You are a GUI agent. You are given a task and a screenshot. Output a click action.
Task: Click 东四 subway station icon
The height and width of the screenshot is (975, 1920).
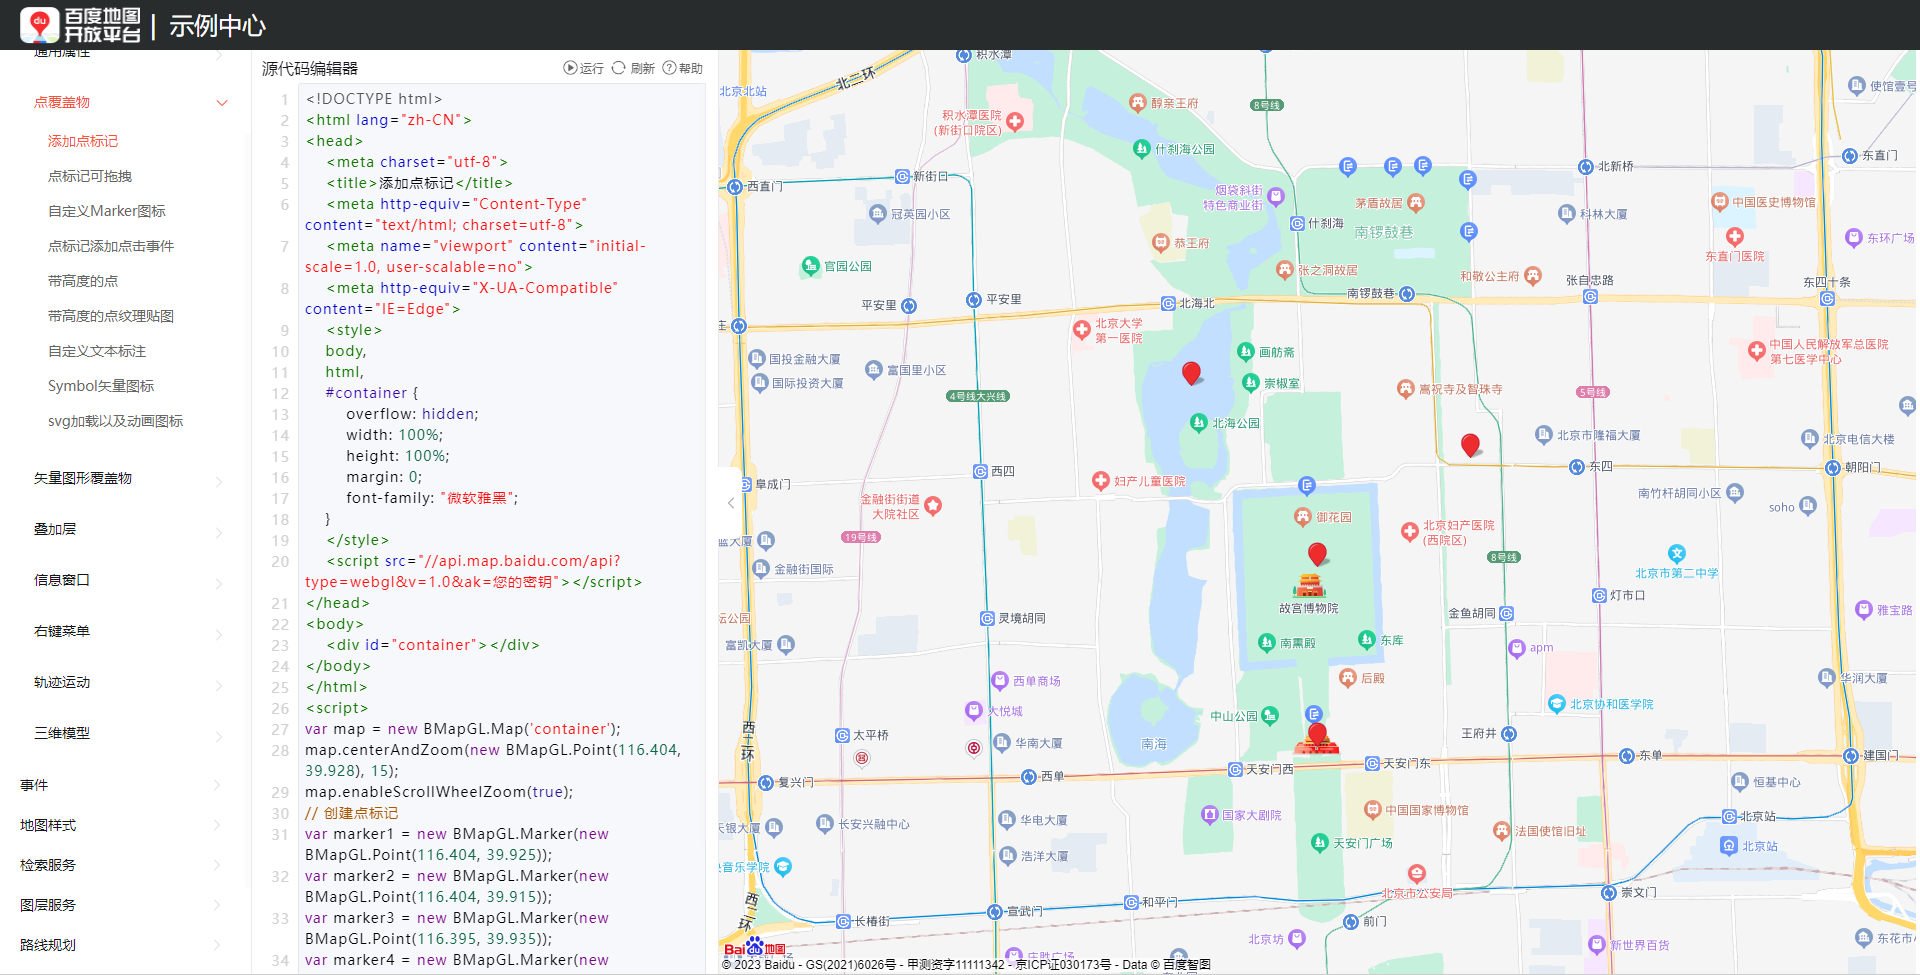click(1577, 466)
